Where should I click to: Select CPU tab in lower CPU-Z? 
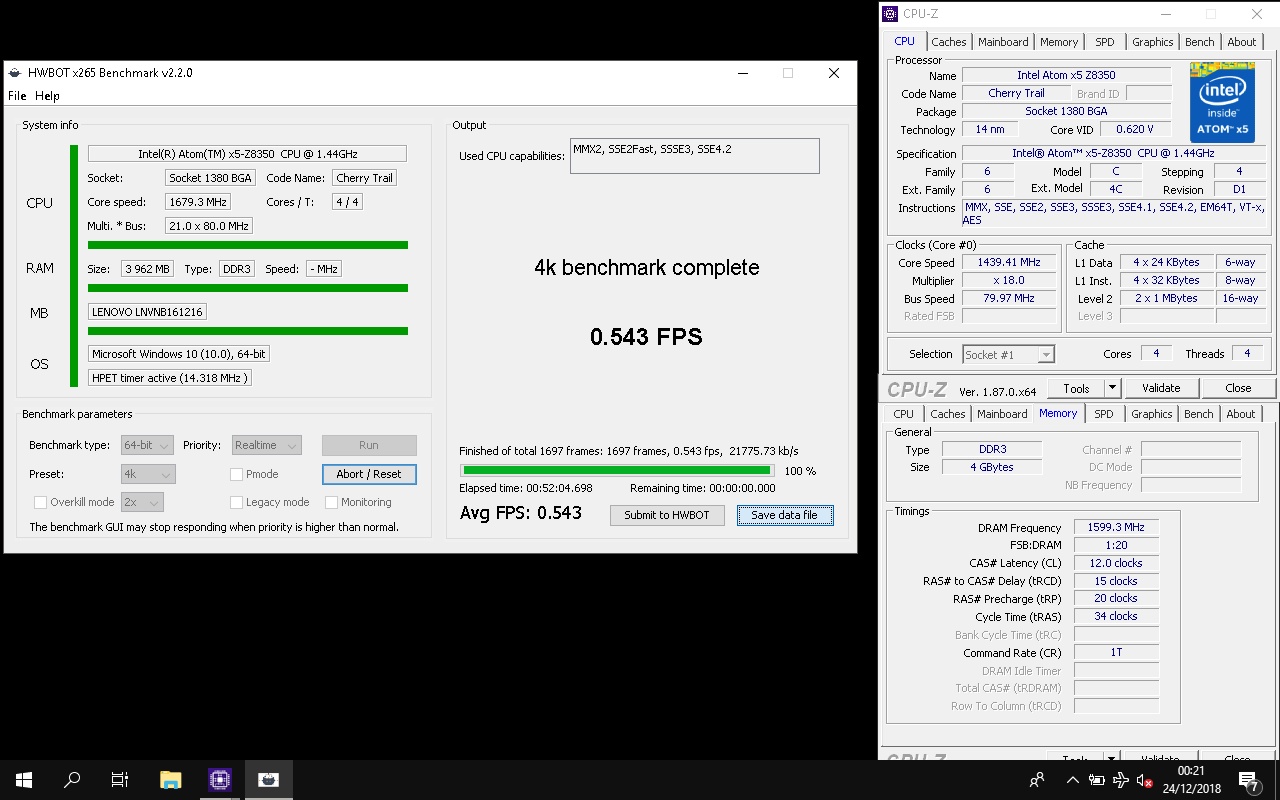click(903, 414)
